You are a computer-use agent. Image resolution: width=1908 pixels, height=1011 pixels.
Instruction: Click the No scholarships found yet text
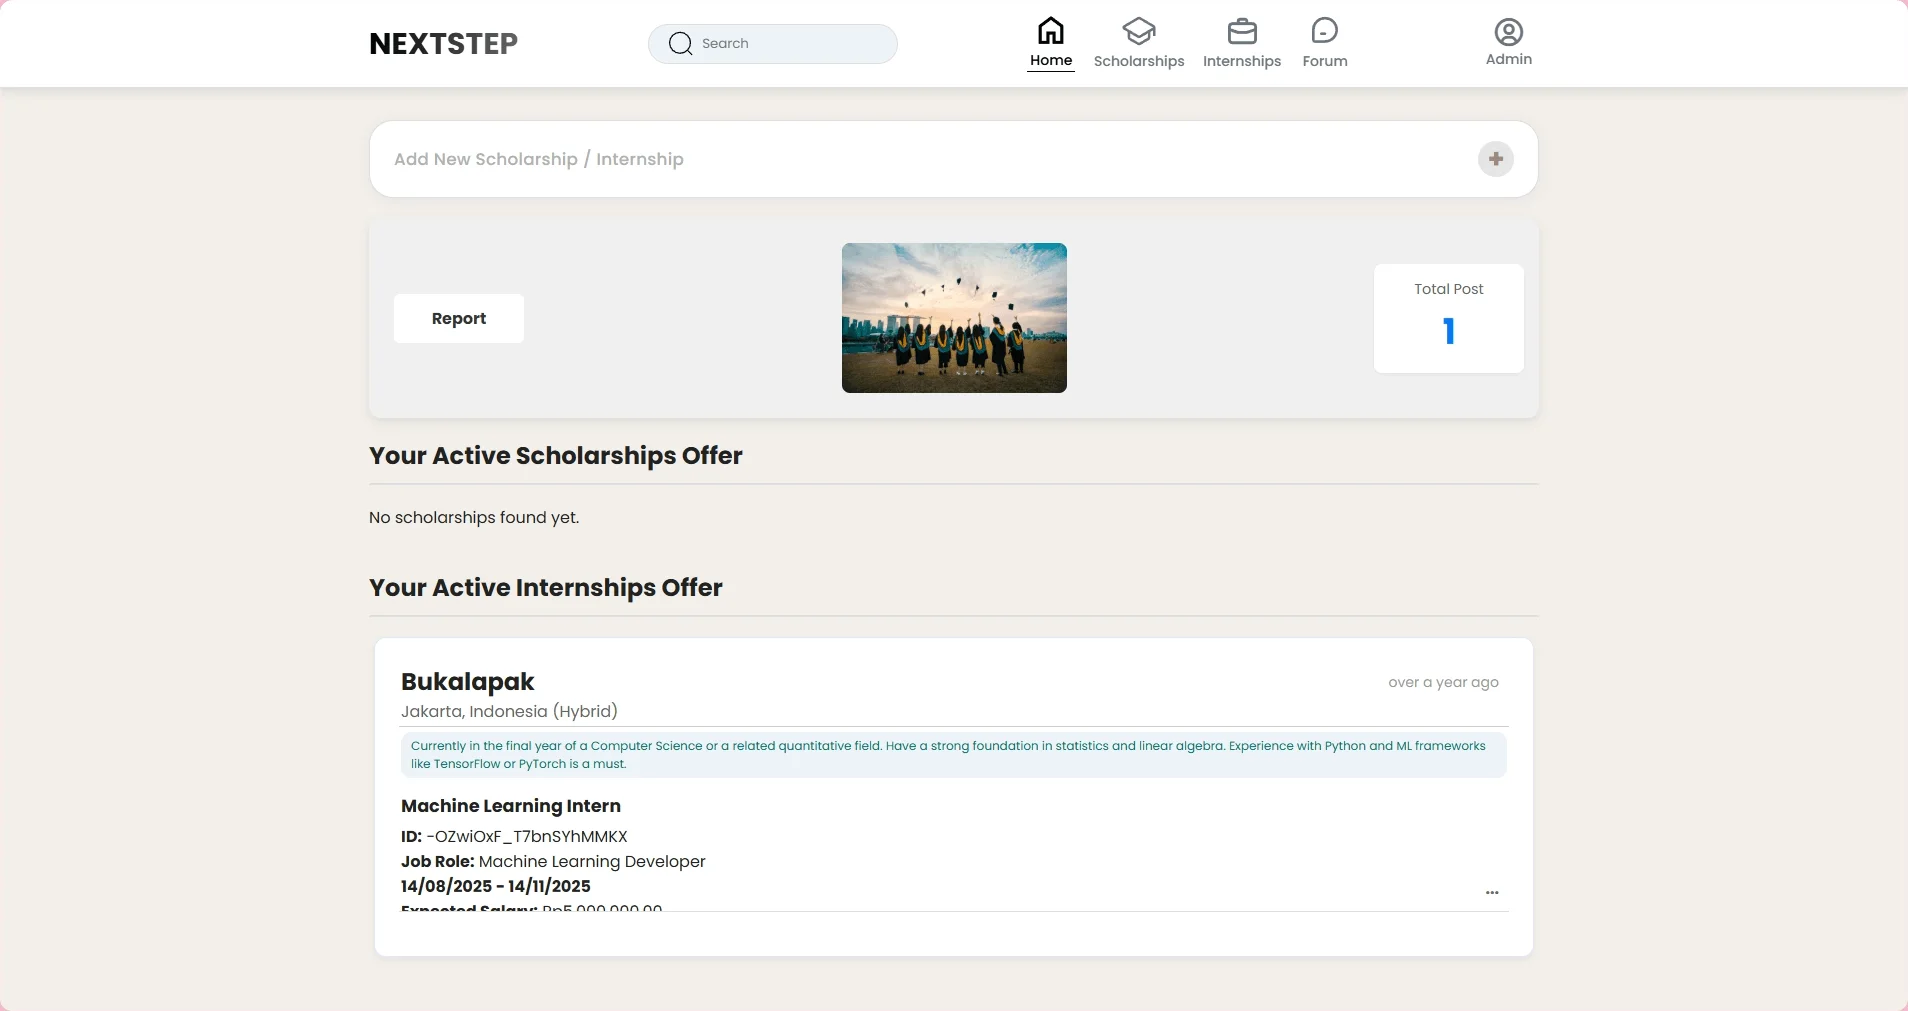click(474, 517)
